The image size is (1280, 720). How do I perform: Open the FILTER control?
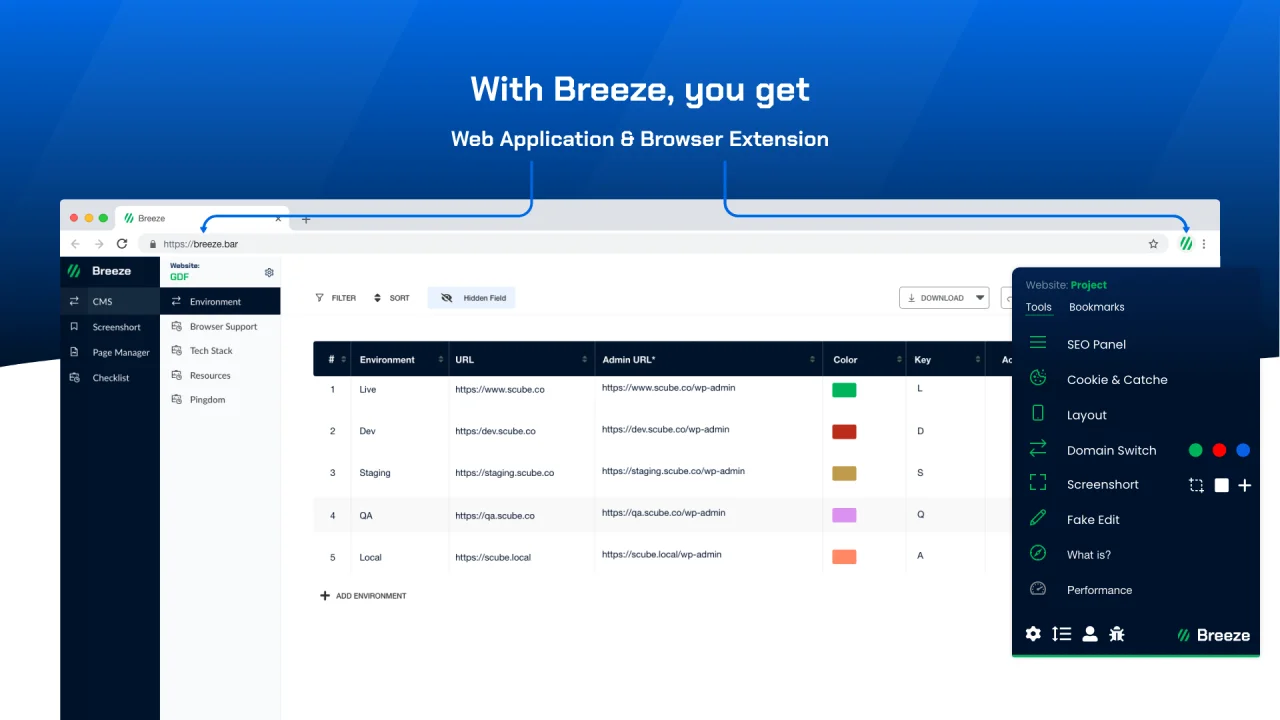[335, 298]
